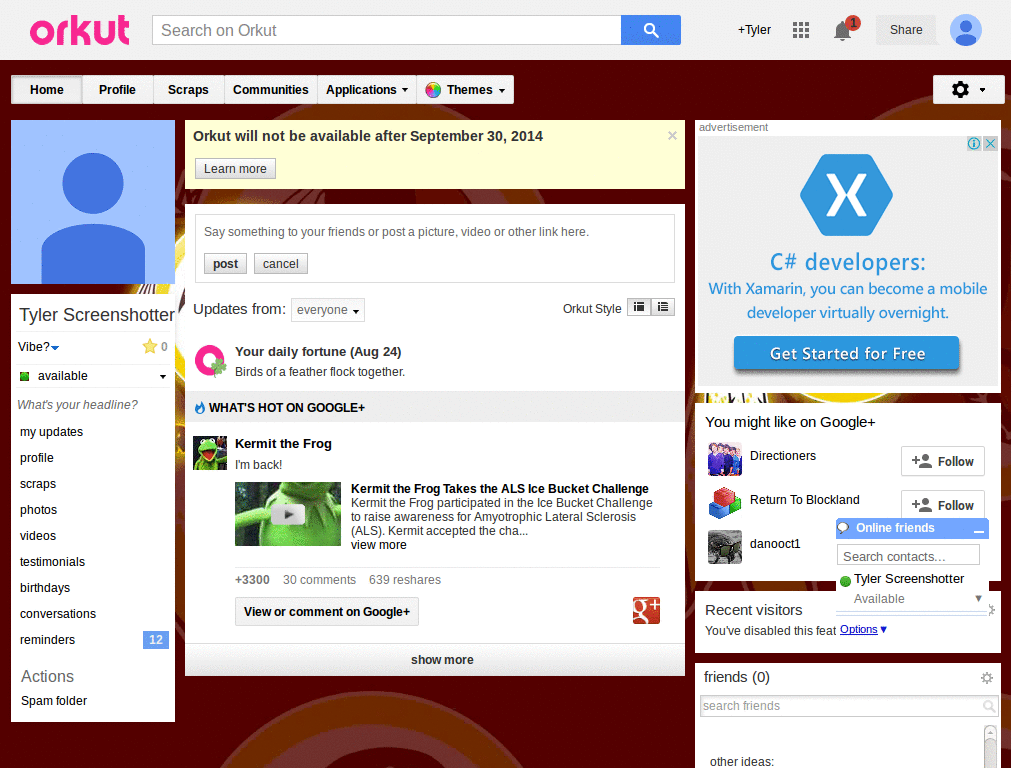Viewport: 1024px width, 768px height.
Task: Click the star rating icon beside Vibe
Action: click(150, 346)
